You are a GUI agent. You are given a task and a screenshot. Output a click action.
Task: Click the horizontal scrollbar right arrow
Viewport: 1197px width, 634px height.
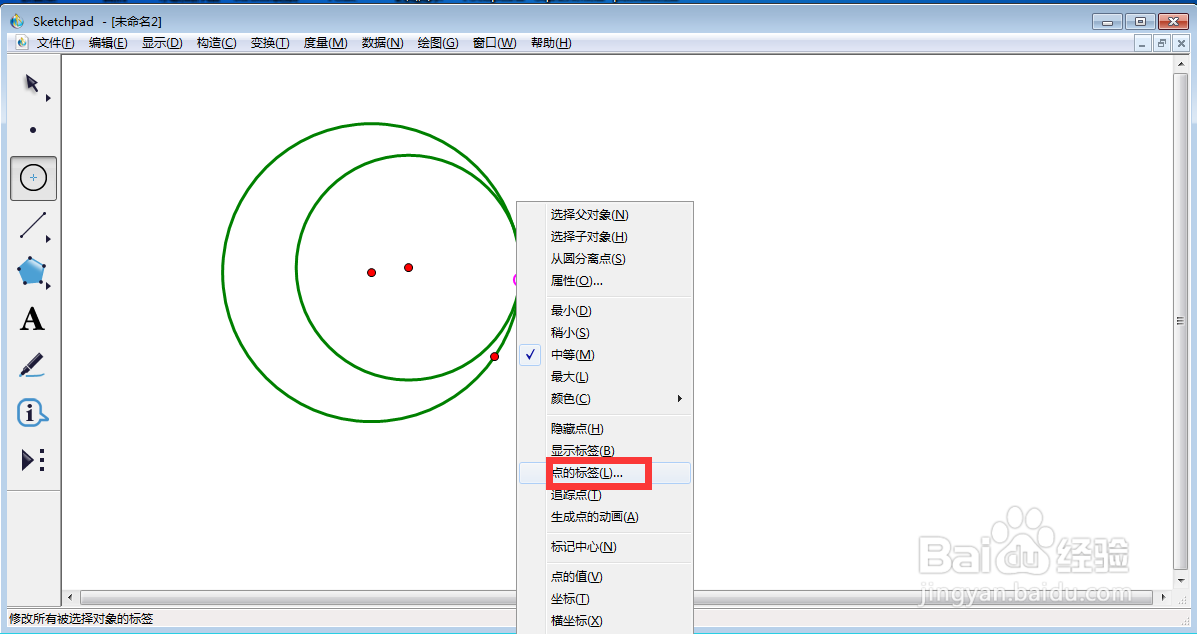1164,597
